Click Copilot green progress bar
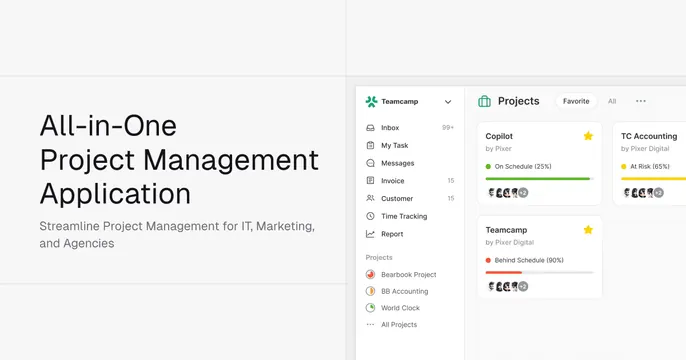Screen dimensions: 686x360 539,178
